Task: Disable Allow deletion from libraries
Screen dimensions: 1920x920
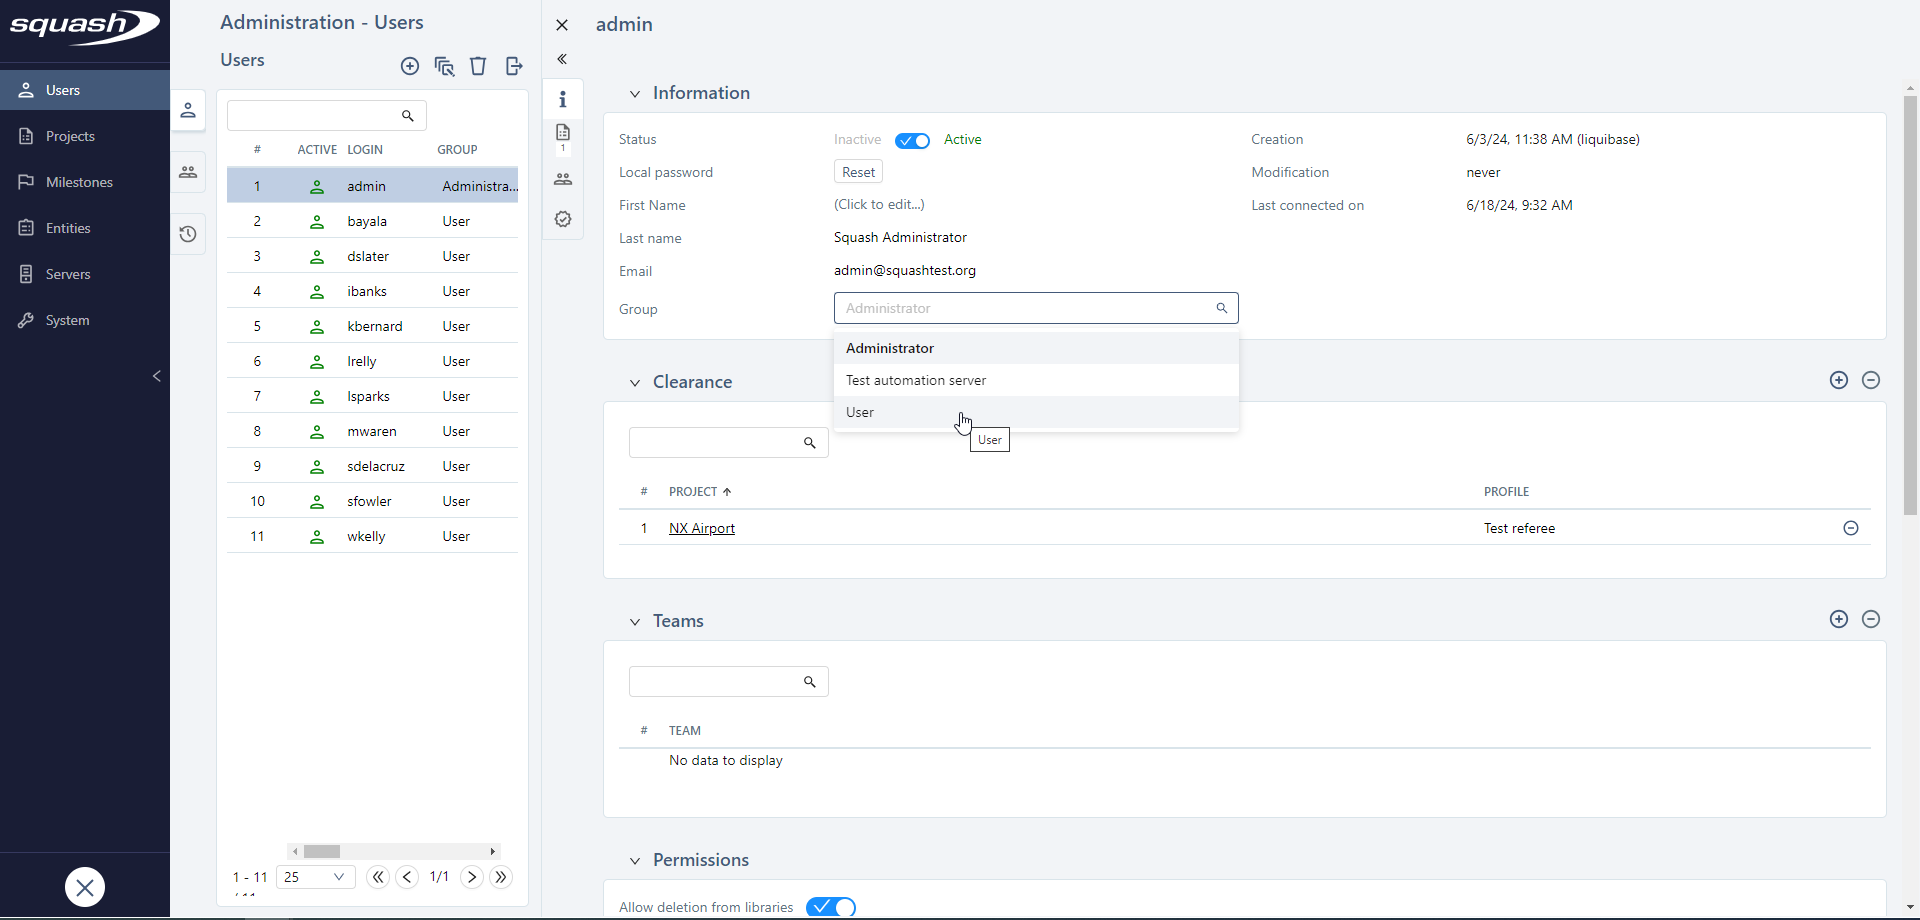Action: point(831,907)
